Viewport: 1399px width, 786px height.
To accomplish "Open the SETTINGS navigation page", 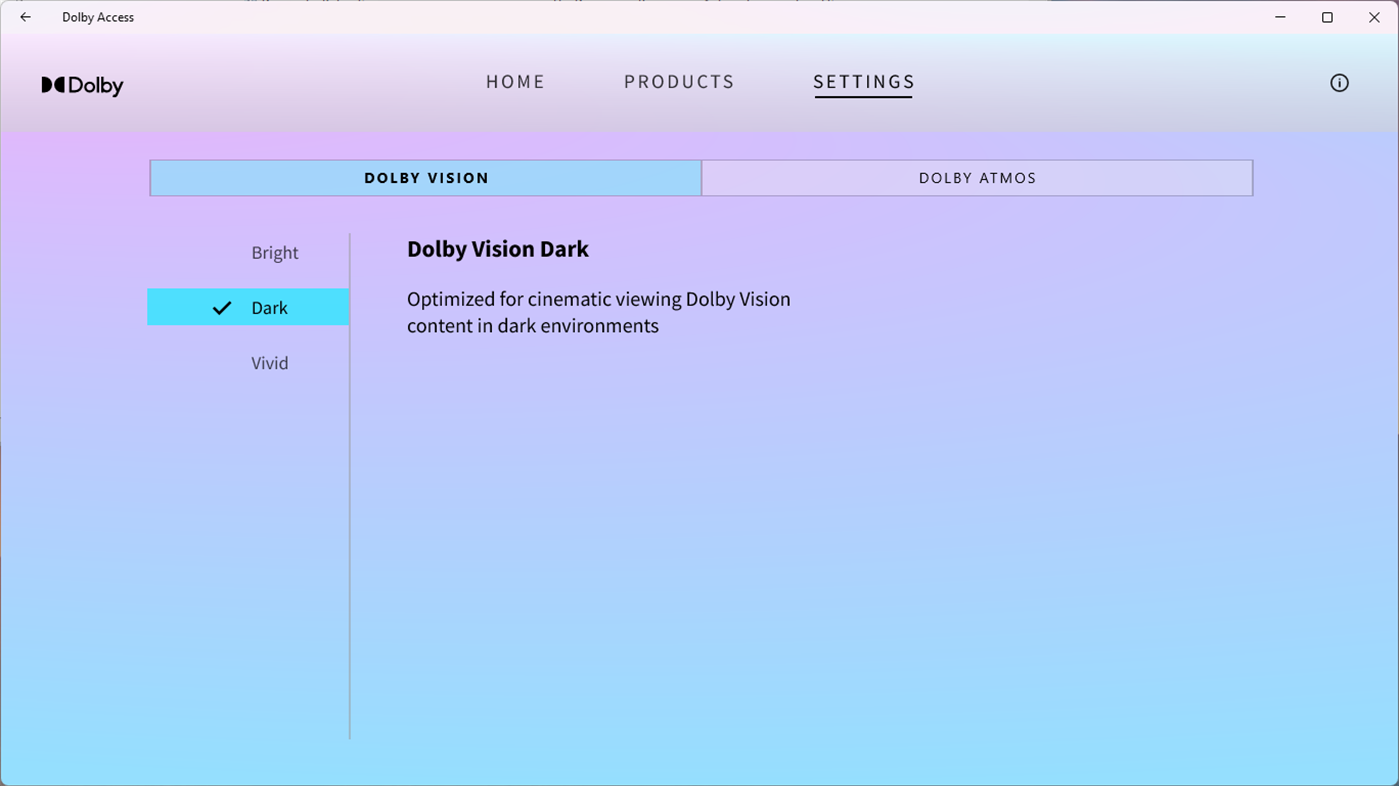I will (x=863, y=82).
